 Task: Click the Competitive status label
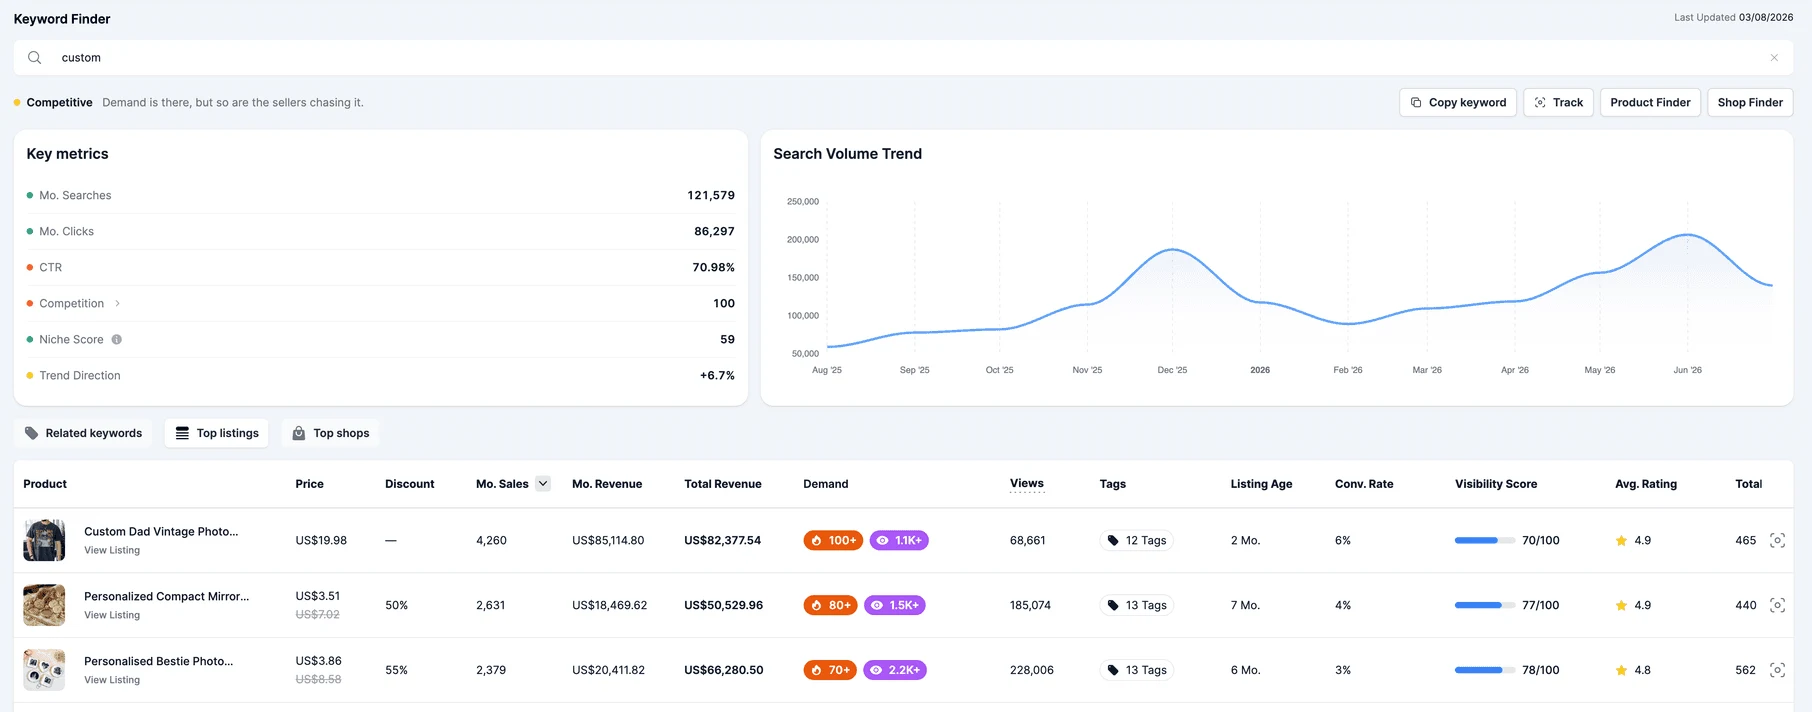pos(59,103)
